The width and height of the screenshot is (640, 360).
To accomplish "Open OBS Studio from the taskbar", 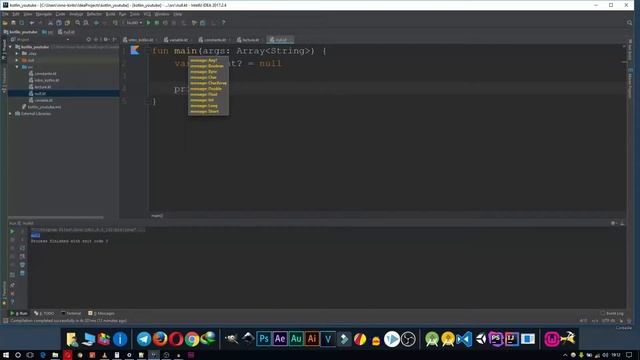I will pyautogui.click(x=408, y=339).
